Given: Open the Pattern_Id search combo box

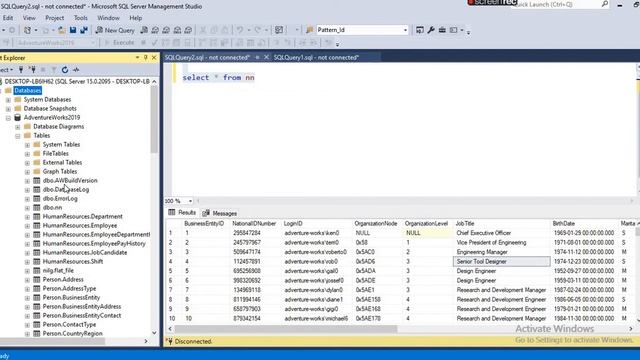Looking at the screenshot, I should [x=362, y=30].
